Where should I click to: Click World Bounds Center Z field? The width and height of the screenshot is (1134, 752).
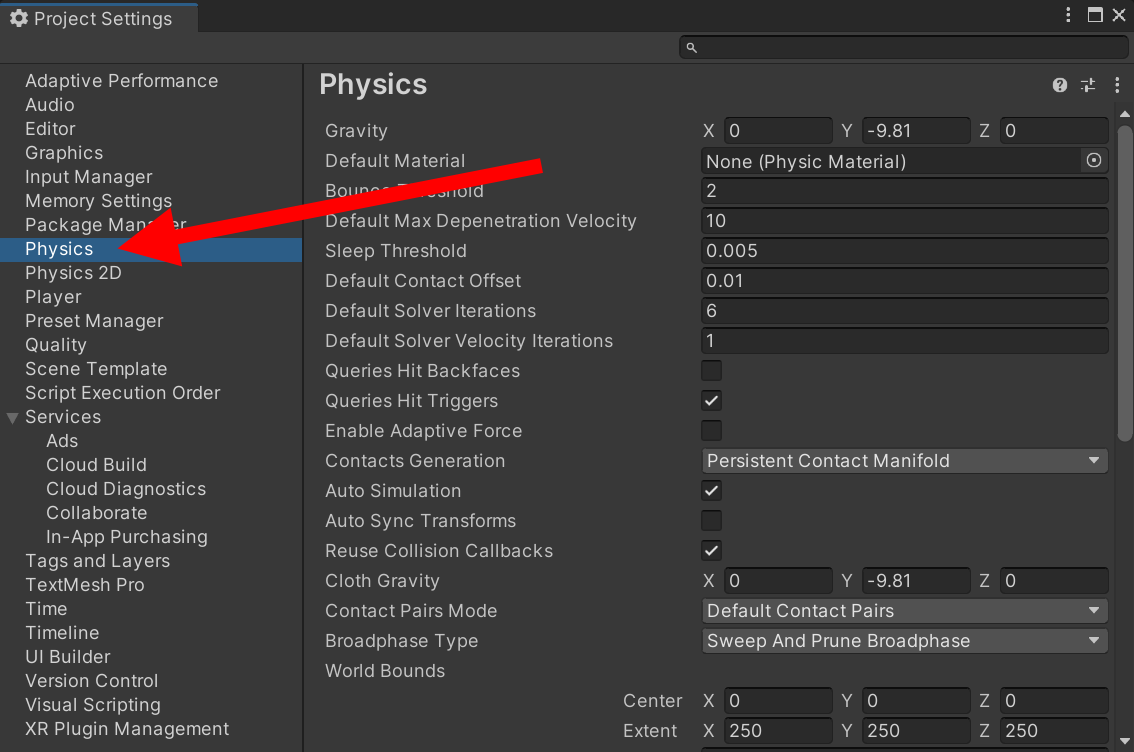[x=1054, y=701]
